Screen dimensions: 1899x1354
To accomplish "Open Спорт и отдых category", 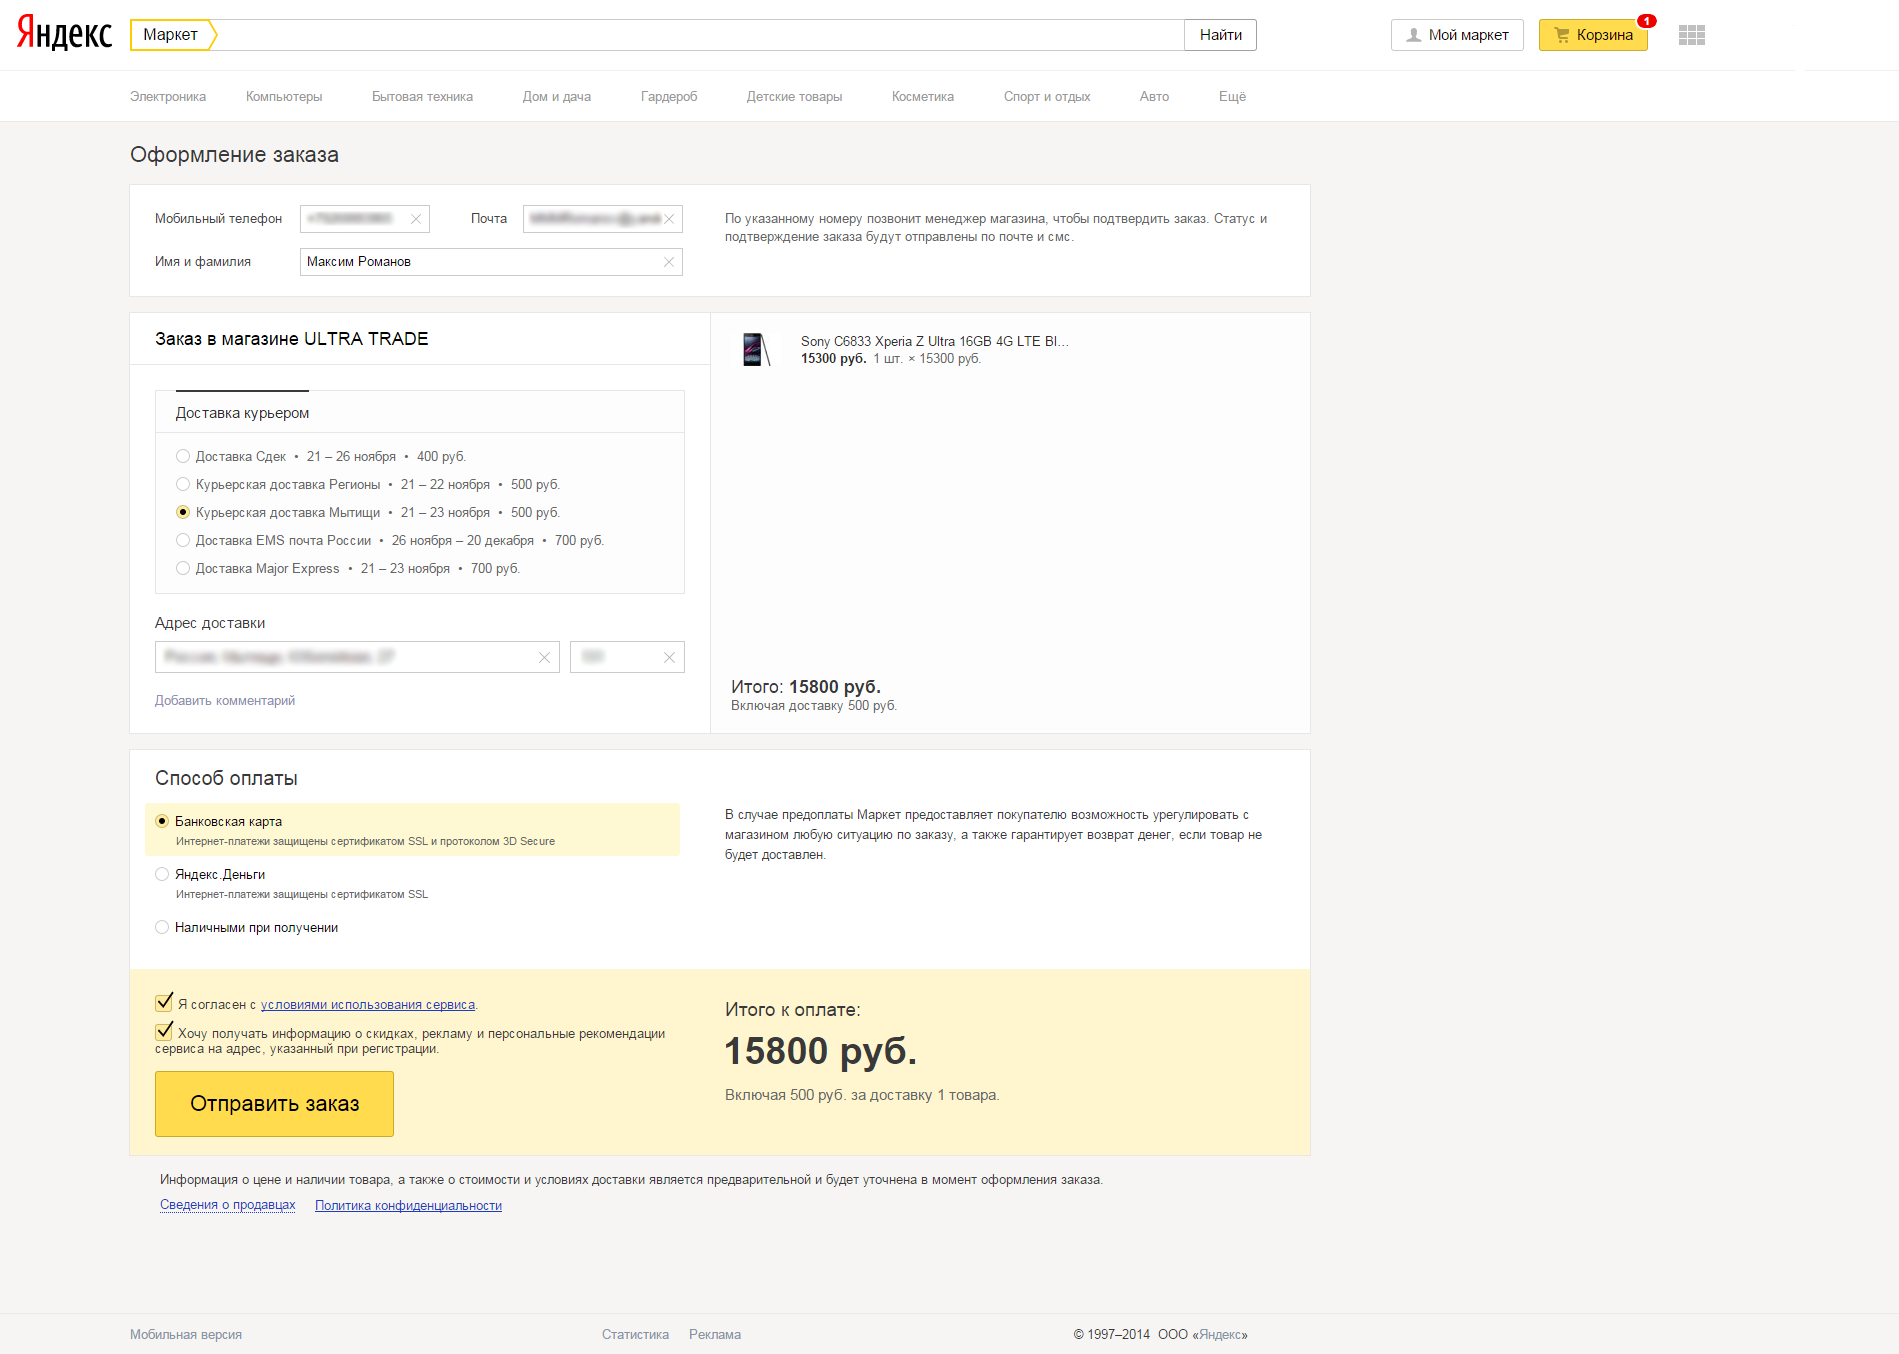I will (x=1047, y=97).
